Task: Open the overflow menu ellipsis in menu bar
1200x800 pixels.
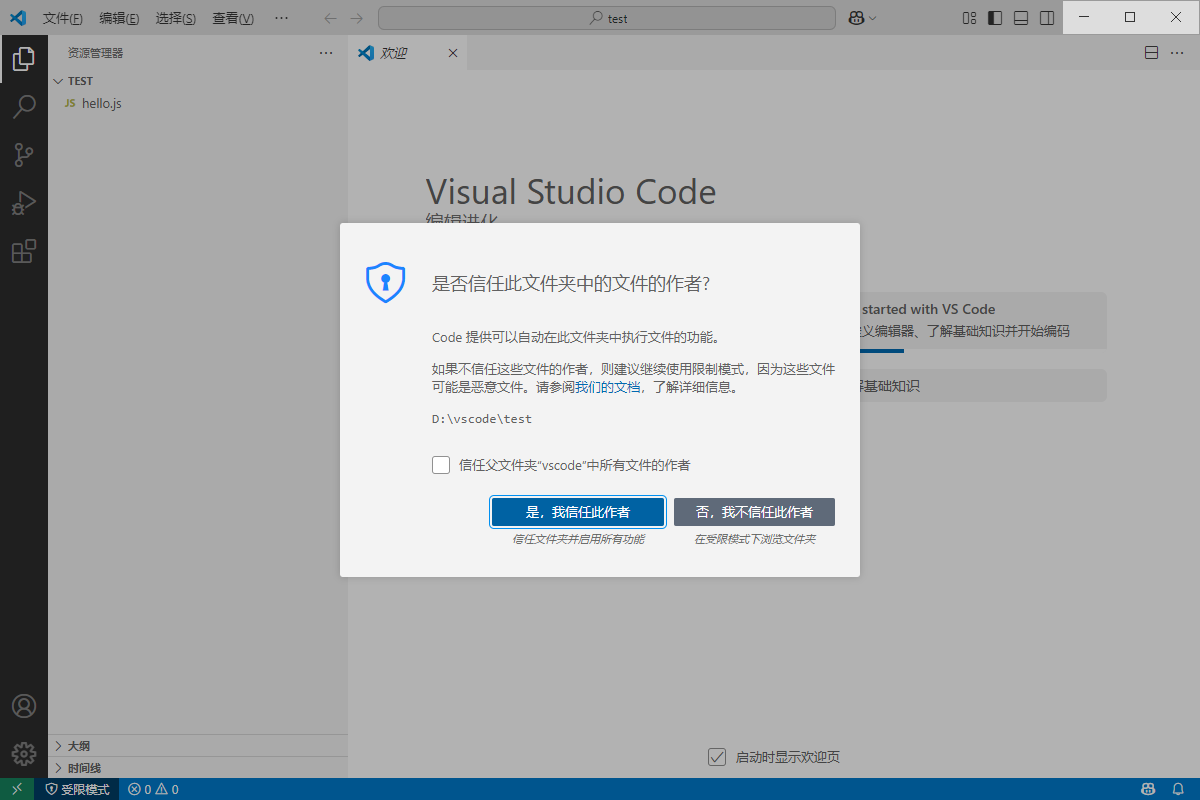Action: pos(281,18)
